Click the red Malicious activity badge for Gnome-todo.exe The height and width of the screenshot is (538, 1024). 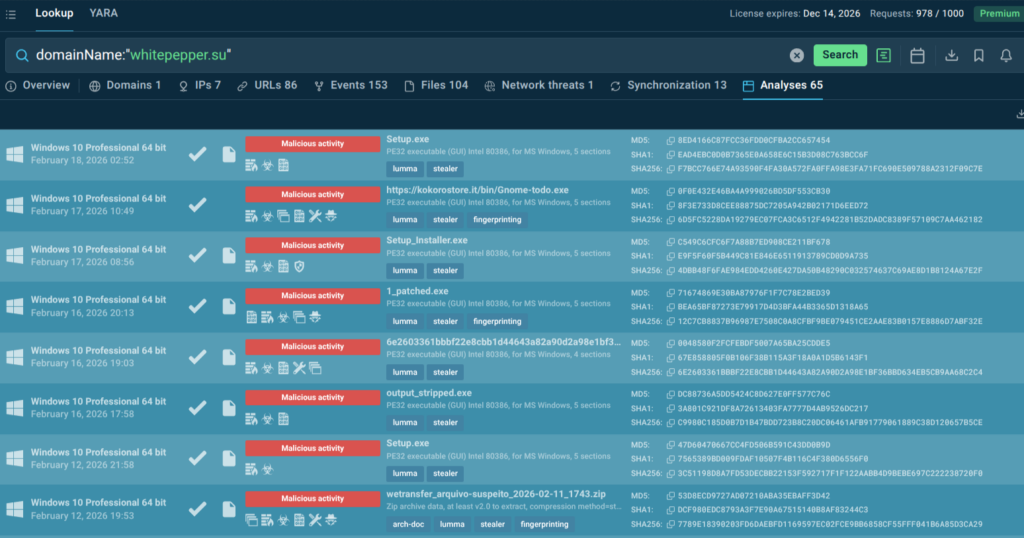(x=312, y=195)
